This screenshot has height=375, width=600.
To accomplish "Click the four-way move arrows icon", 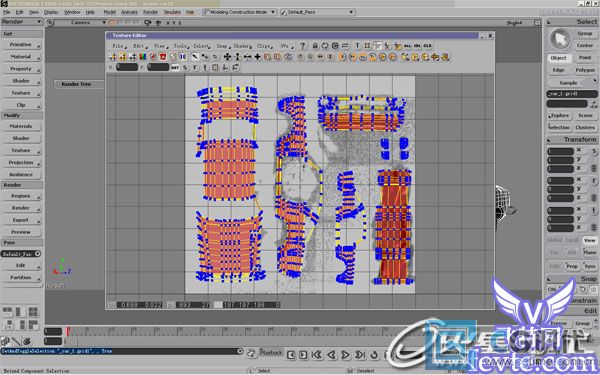I will pyautogui.click(x=227, y=57).
